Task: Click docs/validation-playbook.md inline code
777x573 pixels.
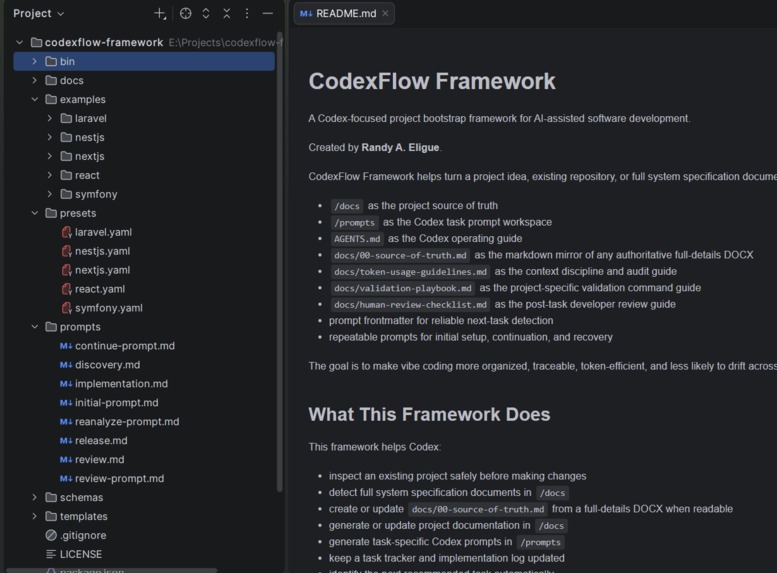Action: 402,288
